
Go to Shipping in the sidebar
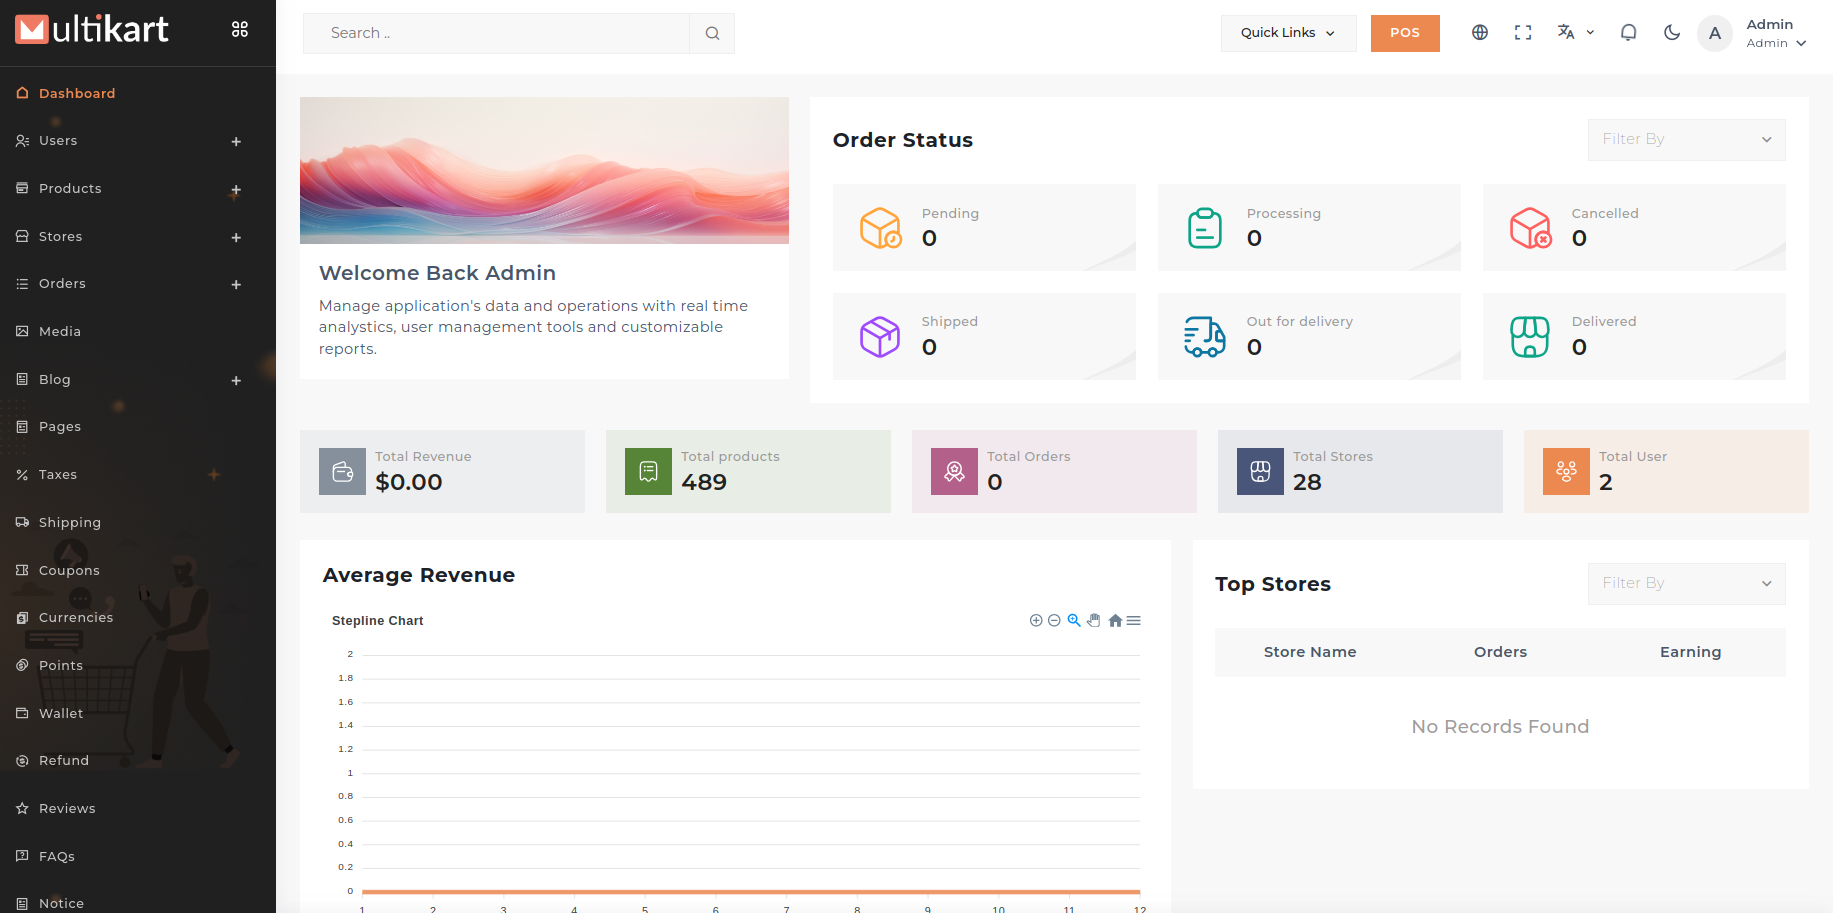(69, 523)
